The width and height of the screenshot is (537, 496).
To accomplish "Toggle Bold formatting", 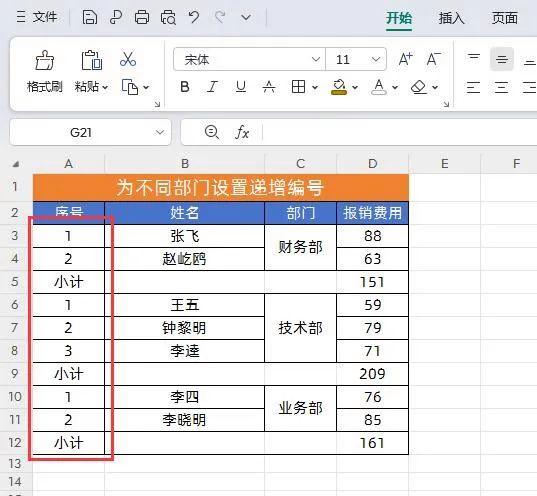I will tap(185, 87).
